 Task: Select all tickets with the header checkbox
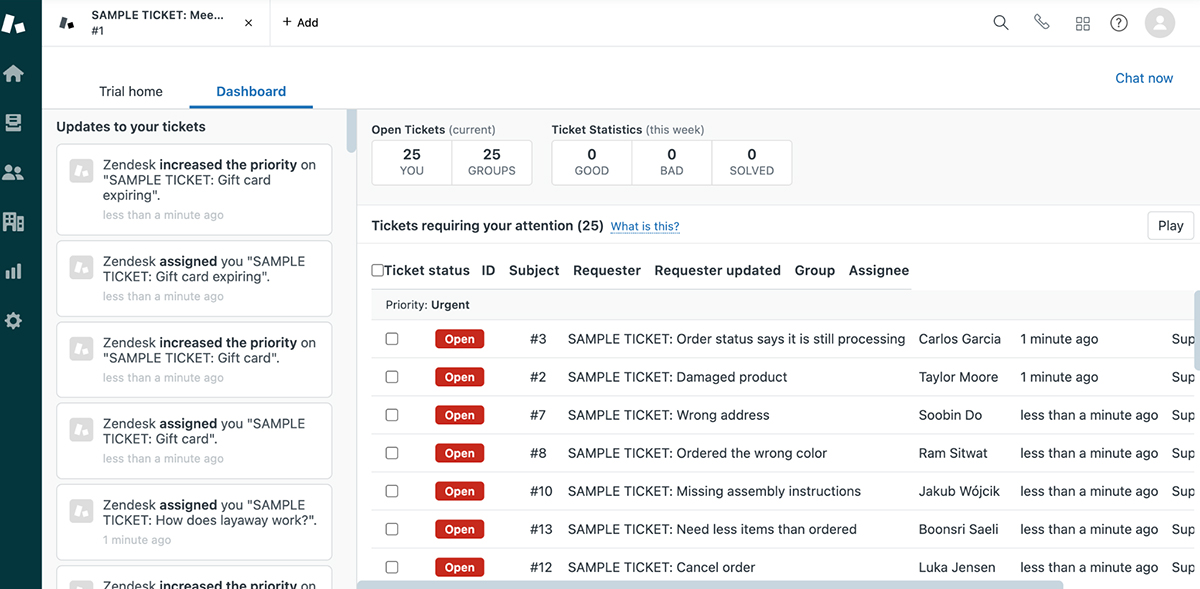coord(377,269)
